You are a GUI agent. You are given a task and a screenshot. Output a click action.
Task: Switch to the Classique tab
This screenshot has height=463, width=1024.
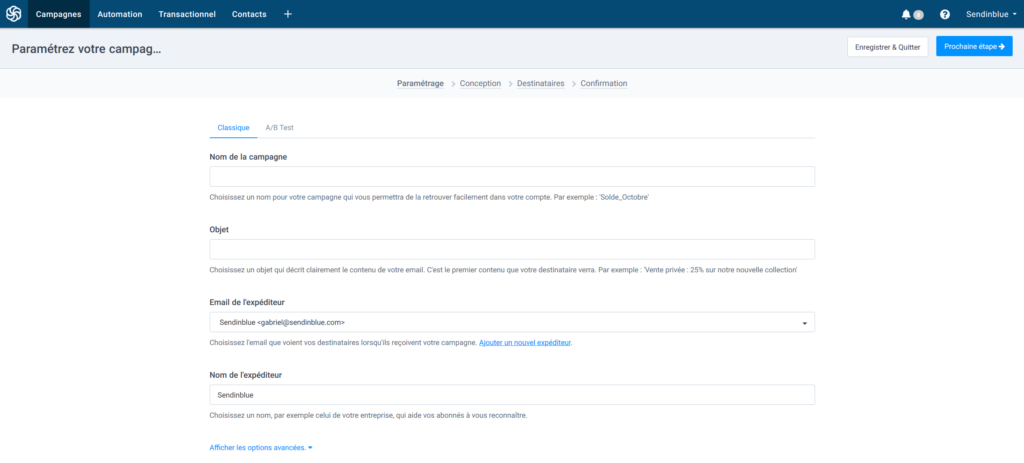233,127
